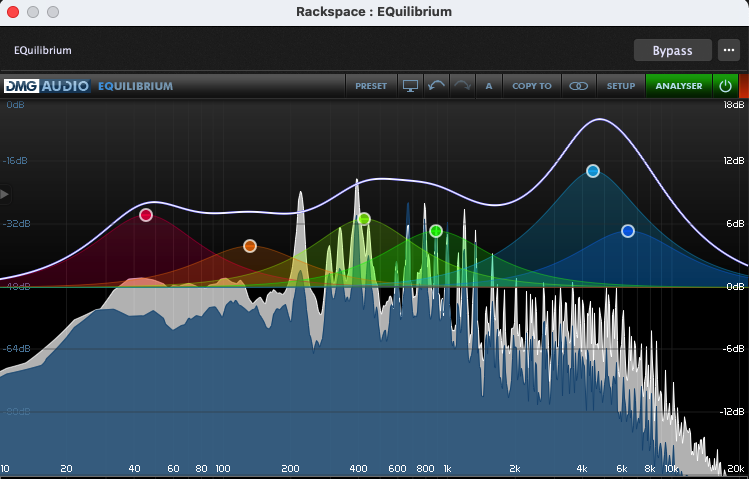Toggle the ANALYSER display
749x479 pixels.
[x=679, y=86]
